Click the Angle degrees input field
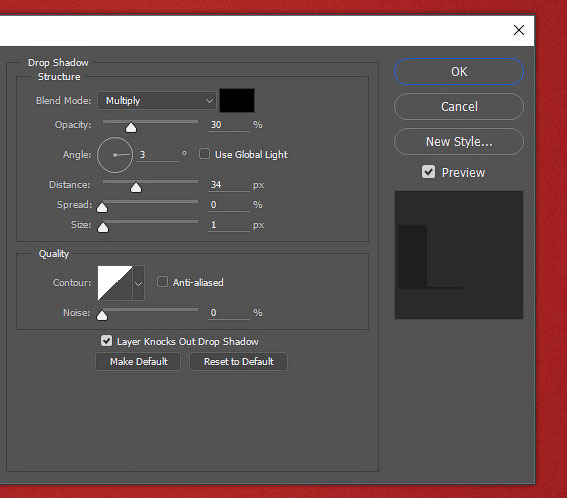 (x=158, y=155)
